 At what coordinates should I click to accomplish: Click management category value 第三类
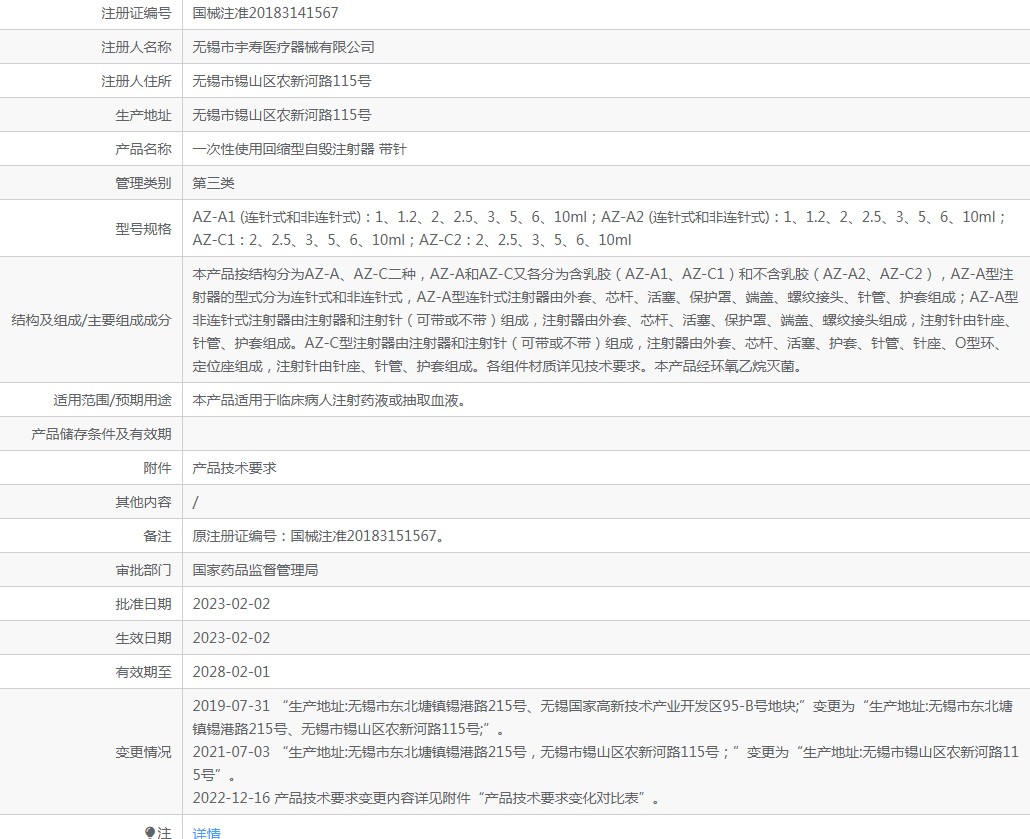pos(213,183)
